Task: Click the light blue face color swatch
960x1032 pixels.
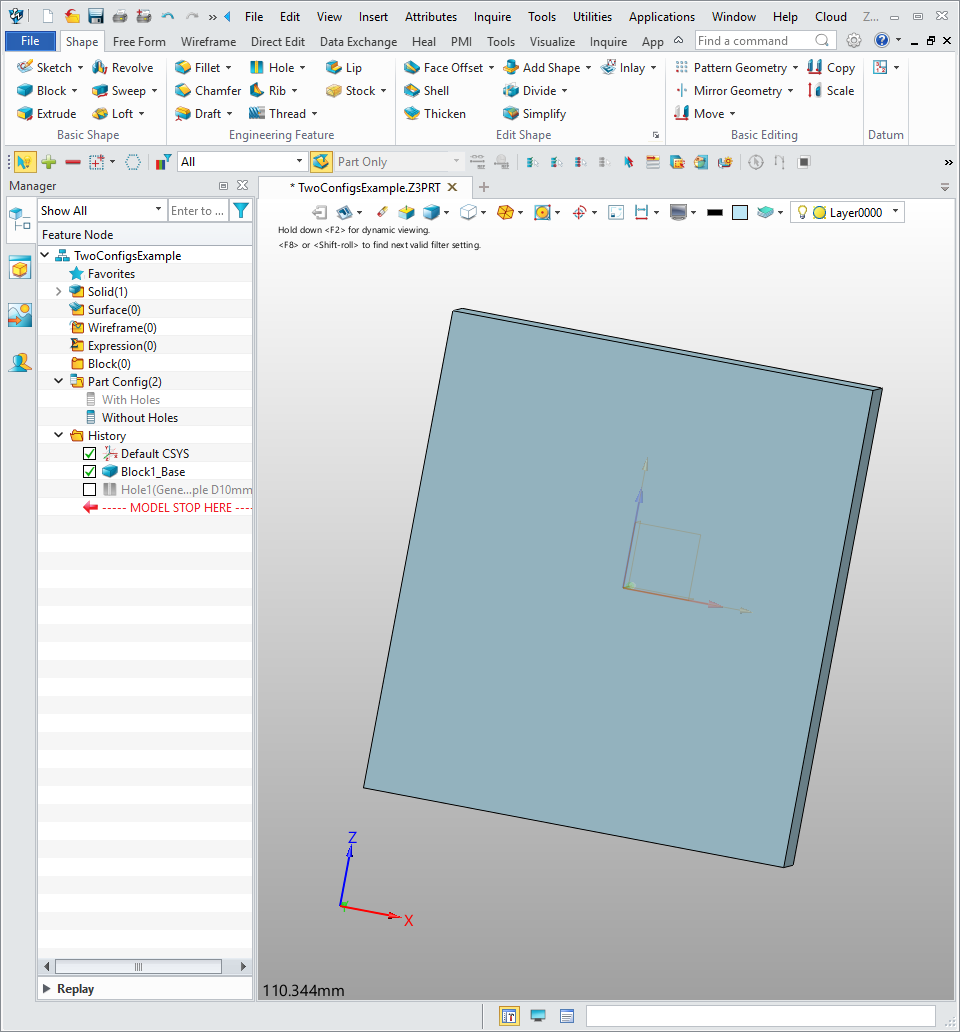Action: click(x=740, y=212)
